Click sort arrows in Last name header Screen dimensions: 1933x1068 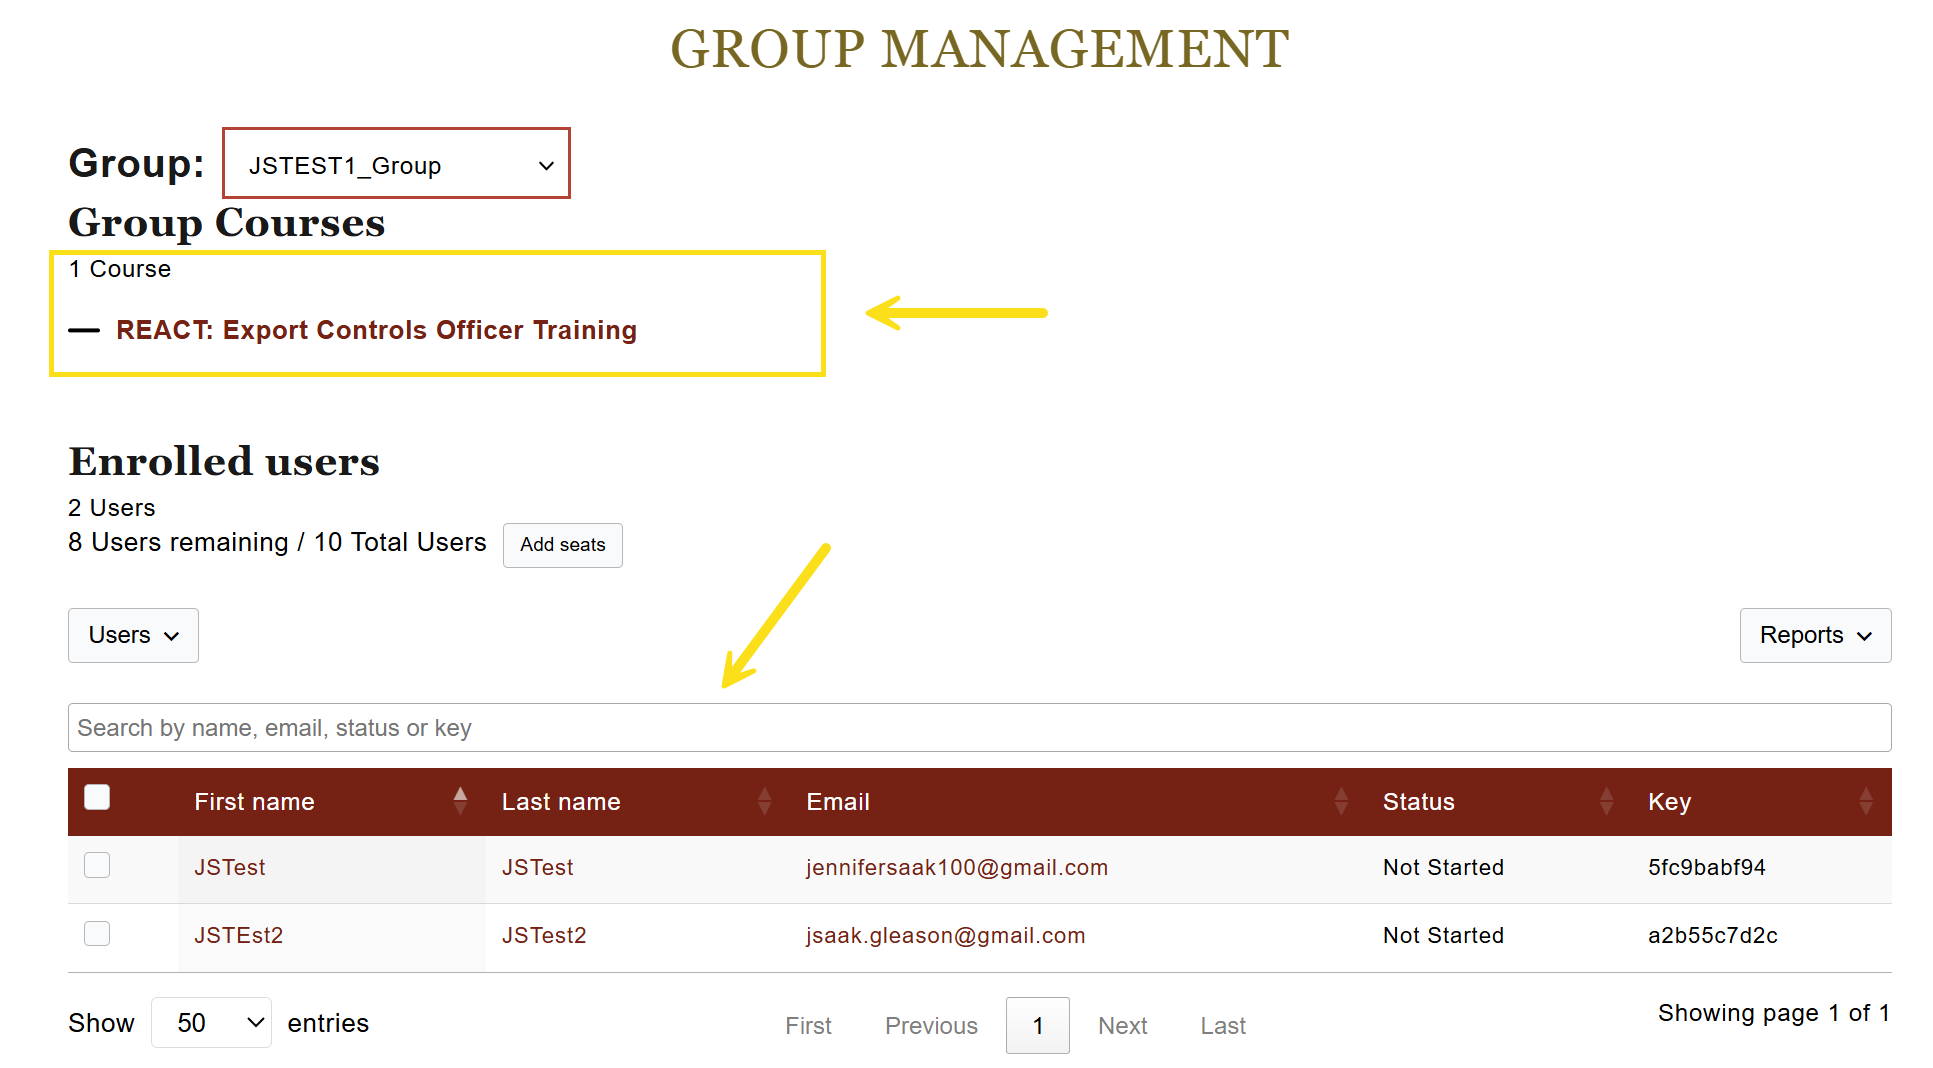(x=764, y=801)
